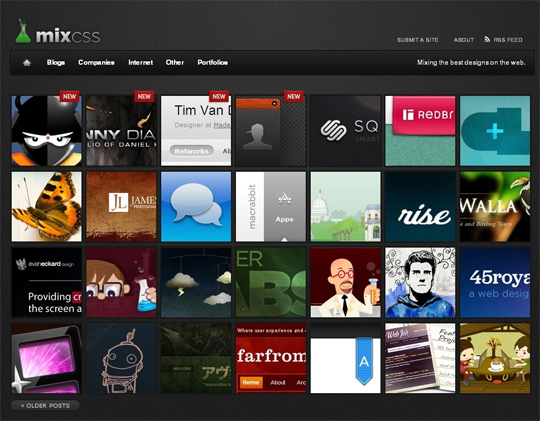
Task: Open the Squarespace logo thumbnail
Action: [345, 131]
